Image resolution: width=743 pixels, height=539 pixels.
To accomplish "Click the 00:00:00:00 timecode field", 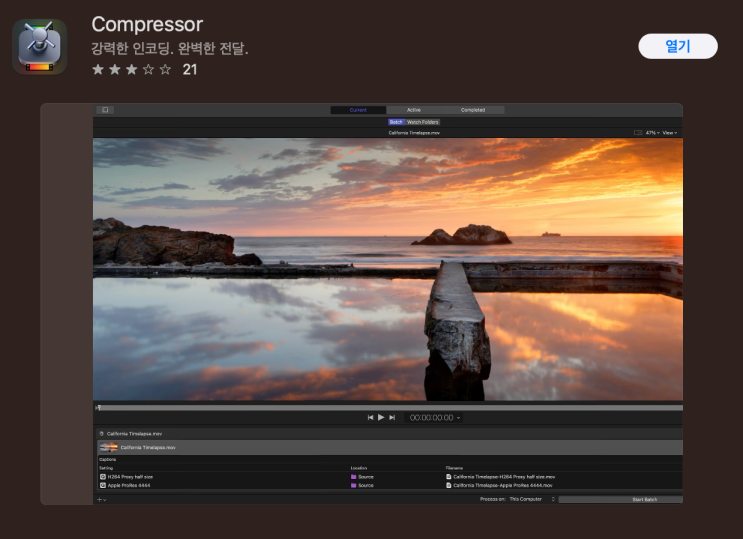I will coord(431,418).
